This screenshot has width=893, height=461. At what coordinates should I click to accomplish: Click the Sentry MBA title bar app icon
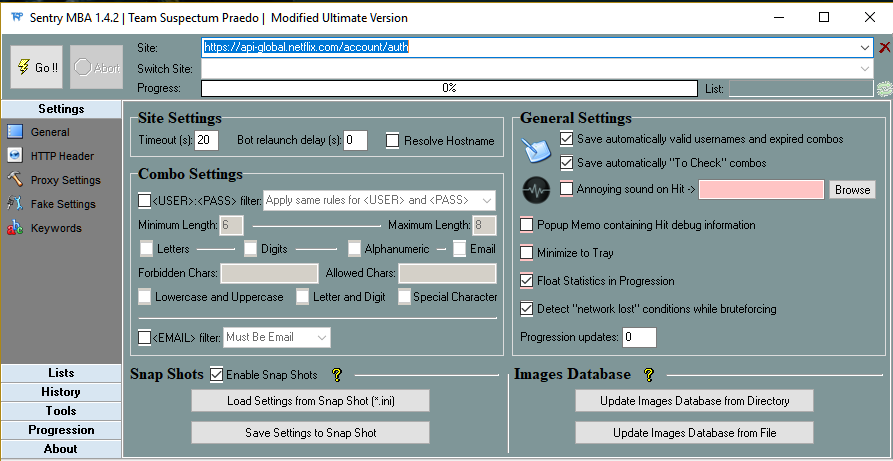(17, 17)
